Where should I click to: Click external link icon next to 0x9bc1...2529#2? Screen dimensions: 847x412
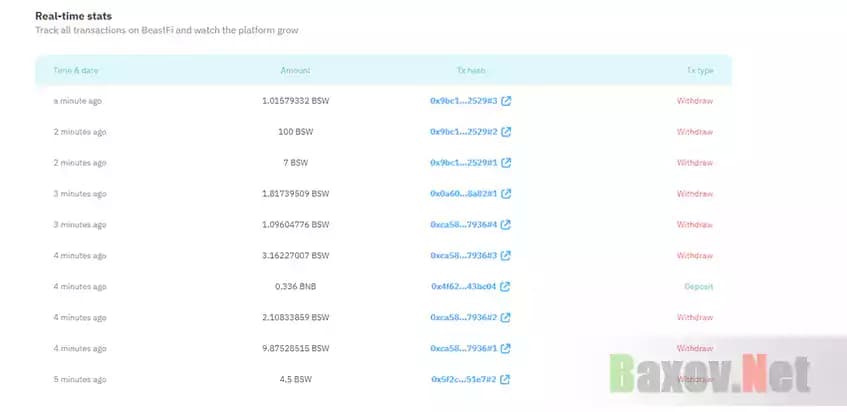(x=506, y=132)
